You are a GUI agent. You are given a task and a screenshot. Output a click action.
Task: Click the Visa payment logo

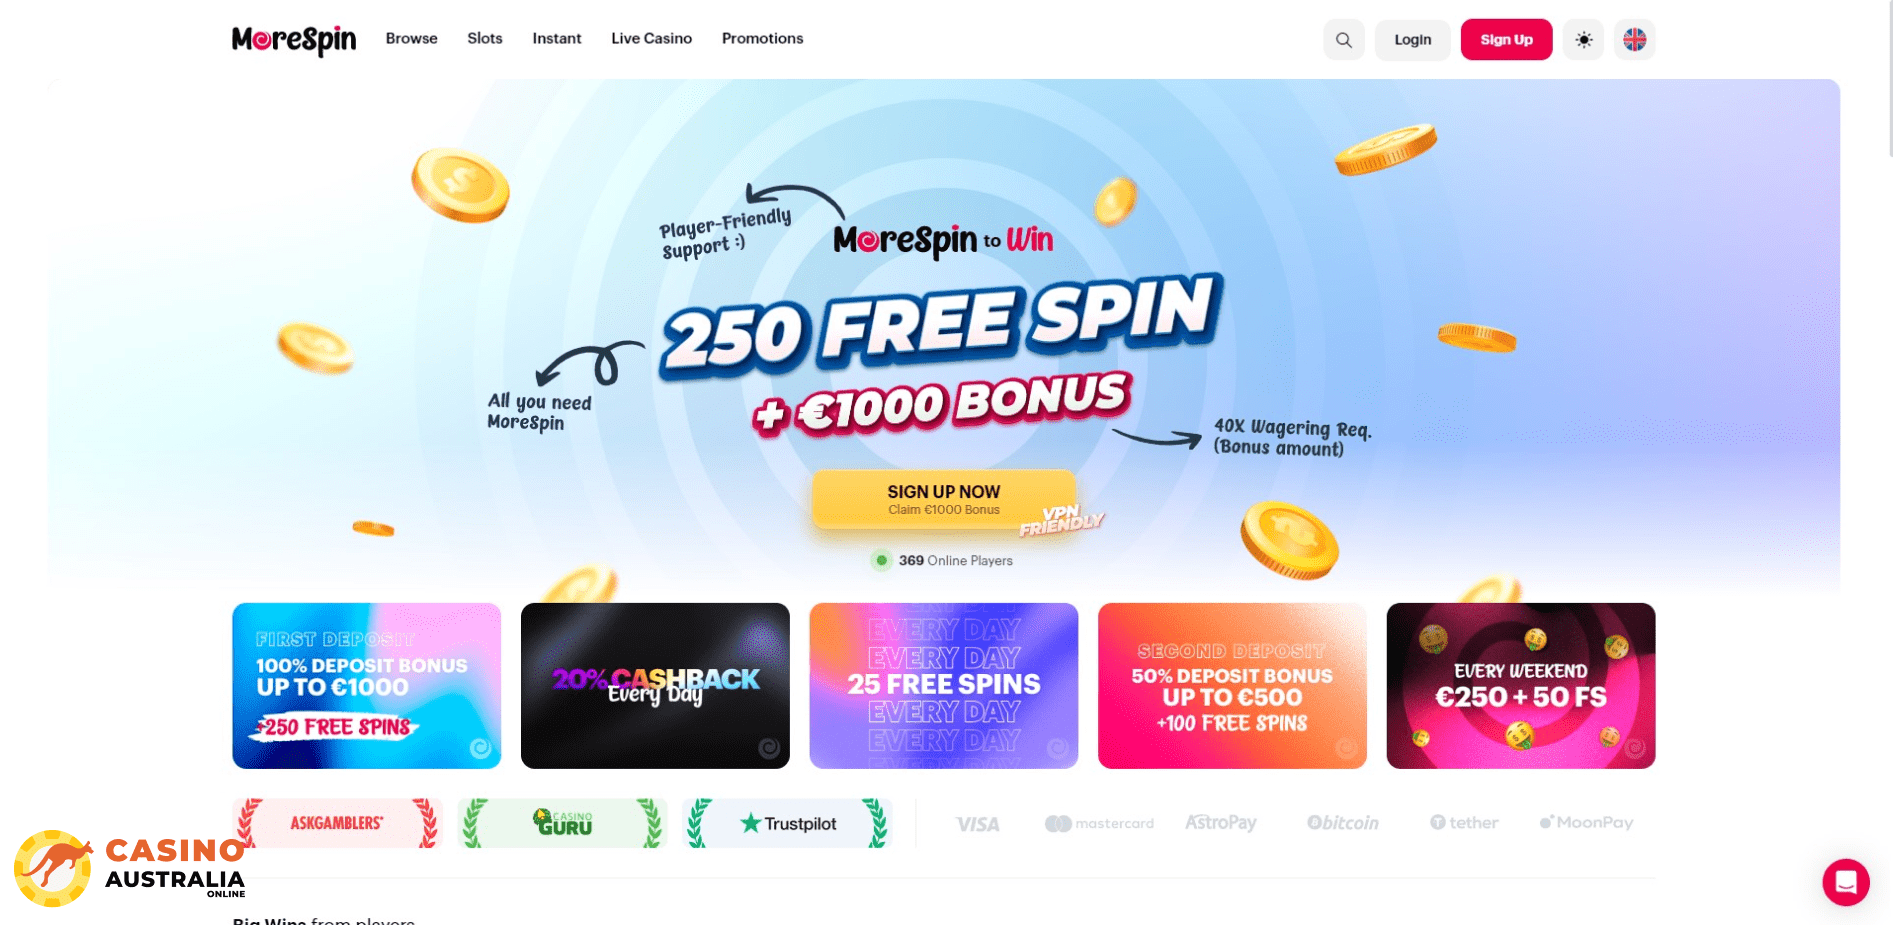(977, 824)
